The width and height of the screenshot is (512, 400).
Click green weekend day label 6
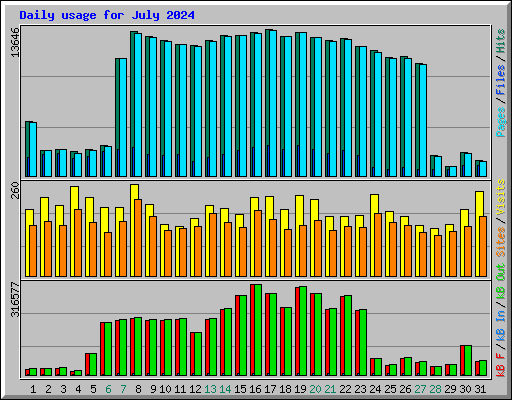[x=108, y=389]
